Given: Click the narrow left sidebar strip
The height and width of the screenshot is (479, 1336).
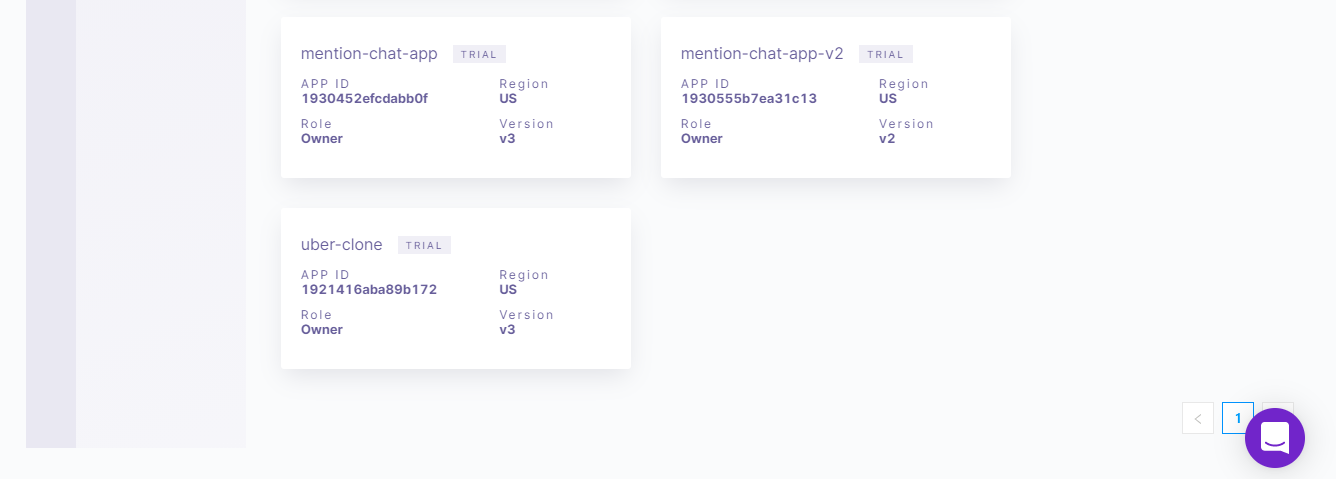Looking at the screenshot, I should [51, 224].
